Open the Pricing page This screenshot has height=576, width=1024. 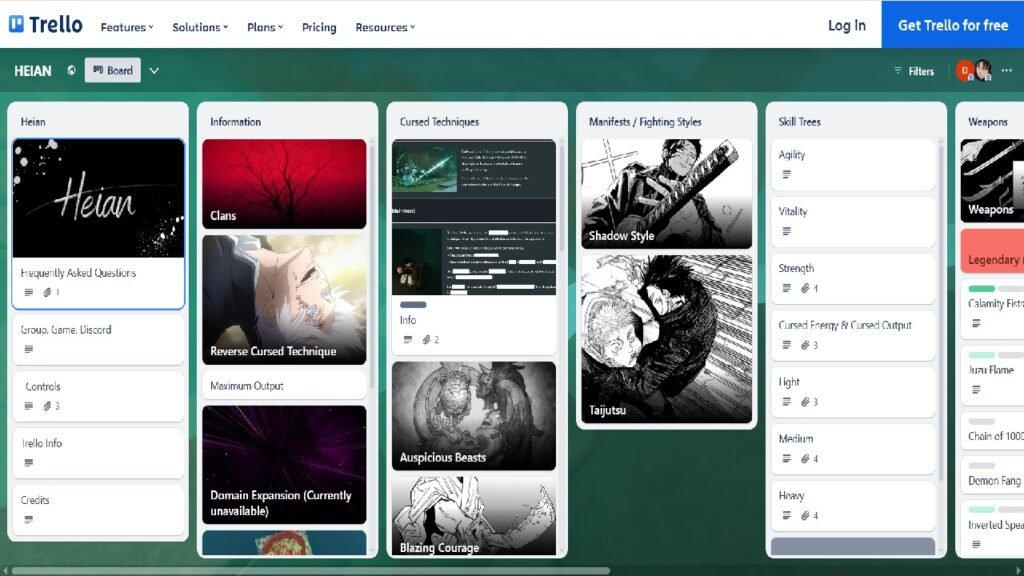click(319, 27)
